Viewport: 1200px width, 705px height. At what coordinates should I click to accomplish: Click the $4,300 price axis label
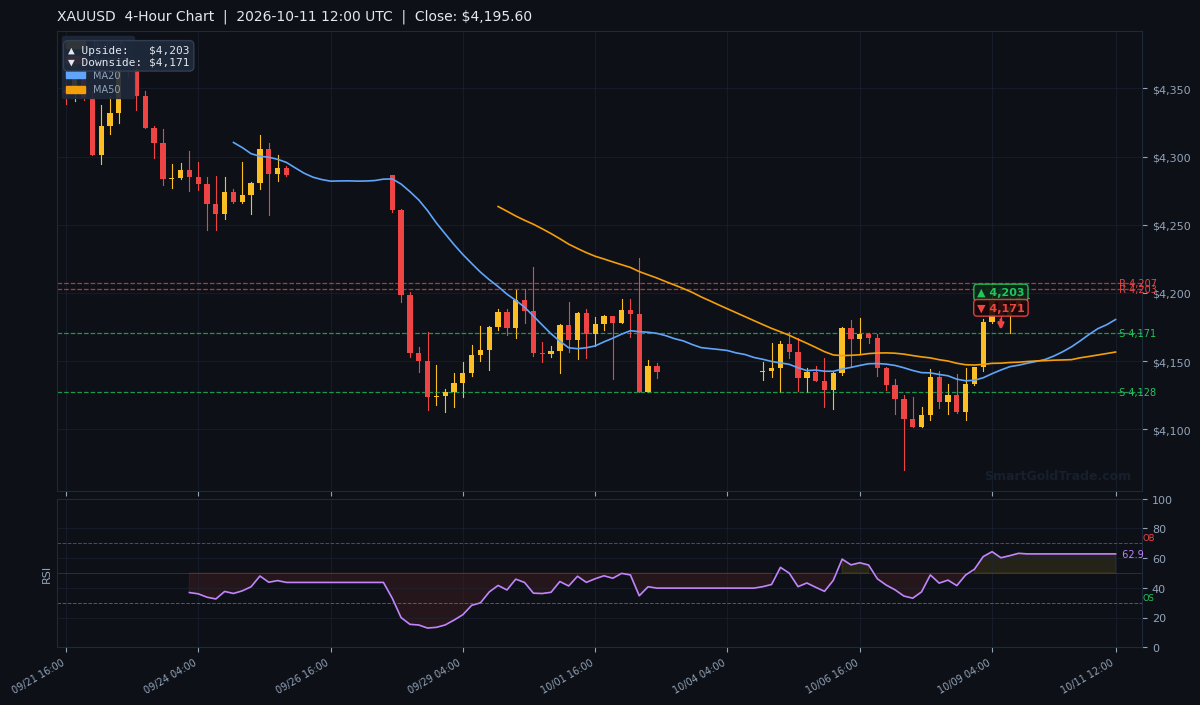pyautogui.click(x=1171, y=158)
